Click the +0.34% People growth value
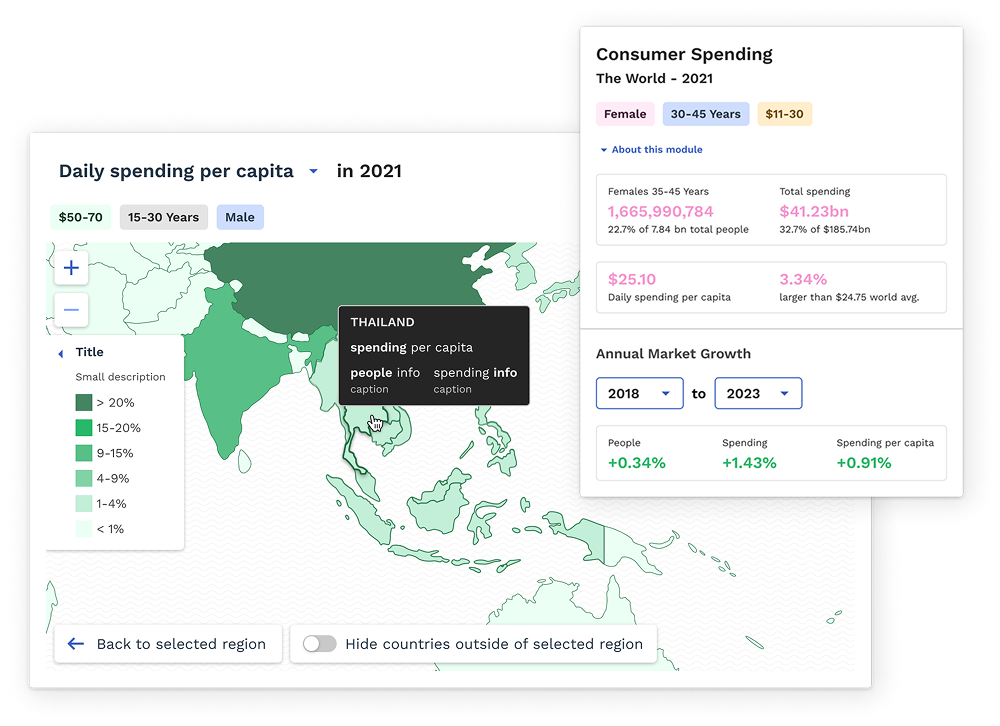The height and width of the screenshot is (726, 1000). click(x=636, y=463)
